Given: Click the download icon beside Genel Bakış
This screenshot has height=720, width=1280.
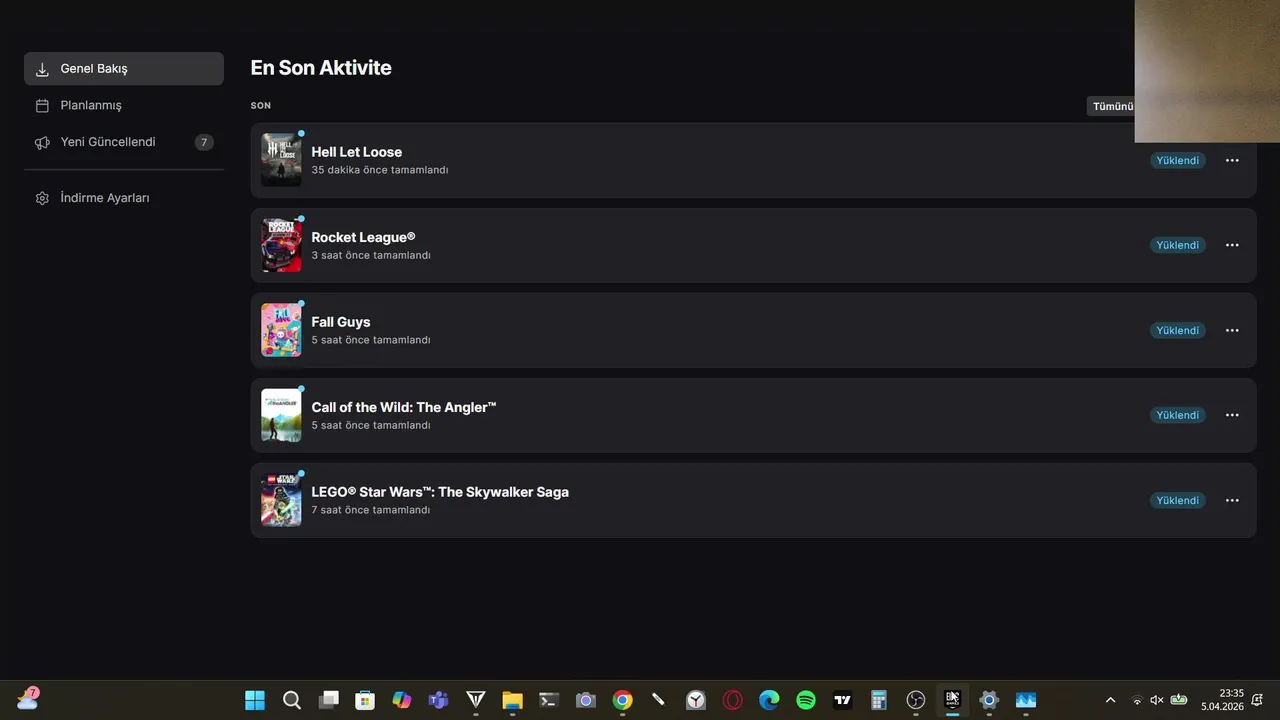Looking at the screenshot, I should click(42, 69).
